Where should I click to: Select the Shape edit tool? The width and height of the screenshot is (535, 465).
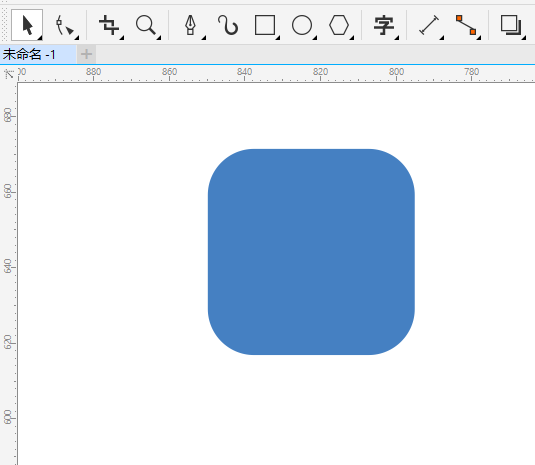[x=64, y=25]
